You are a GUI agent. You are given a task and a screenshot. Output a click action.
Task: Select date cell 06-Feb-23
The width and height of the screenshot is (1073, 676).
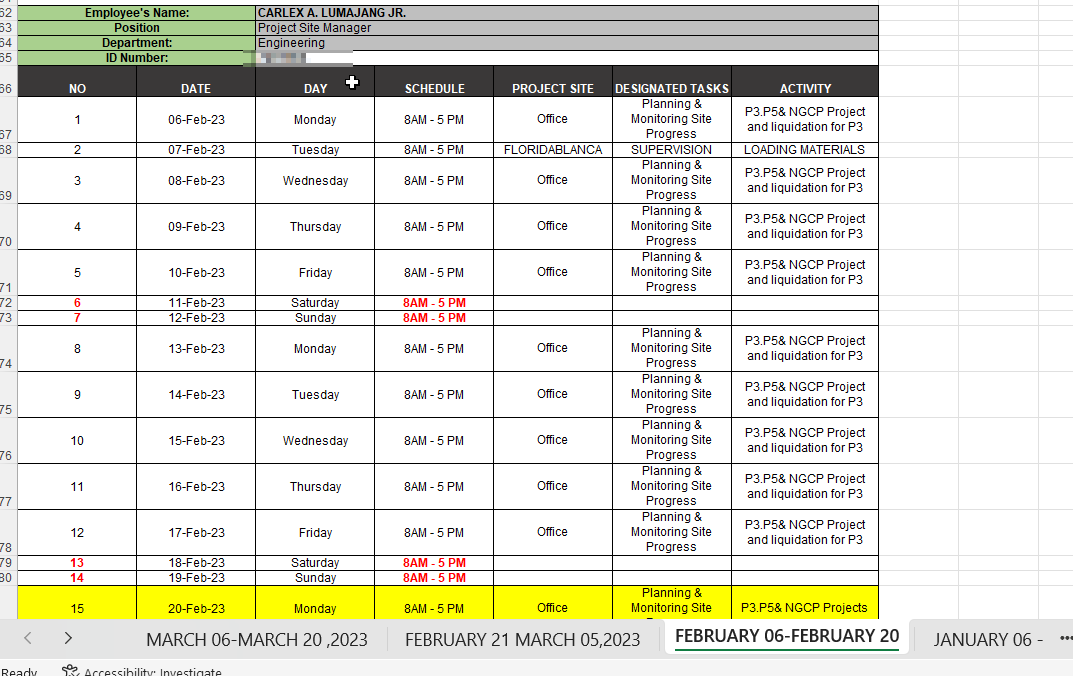click(196, 120)
